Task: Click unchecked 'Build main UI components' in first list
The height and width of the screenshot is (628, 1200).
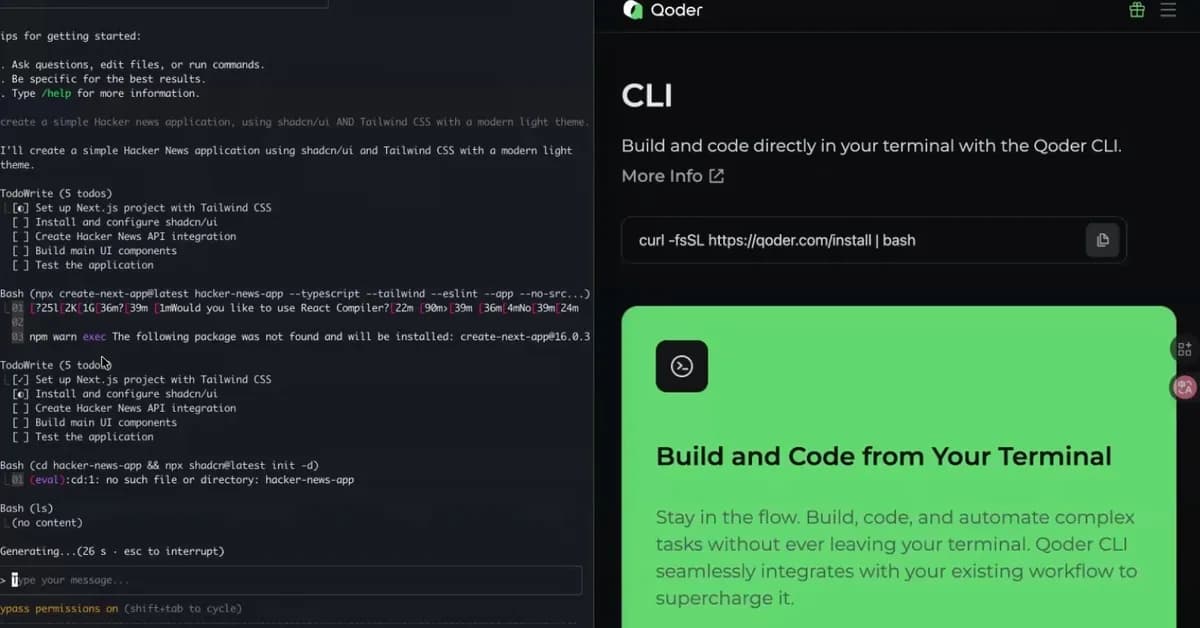Action: [94, 251]
